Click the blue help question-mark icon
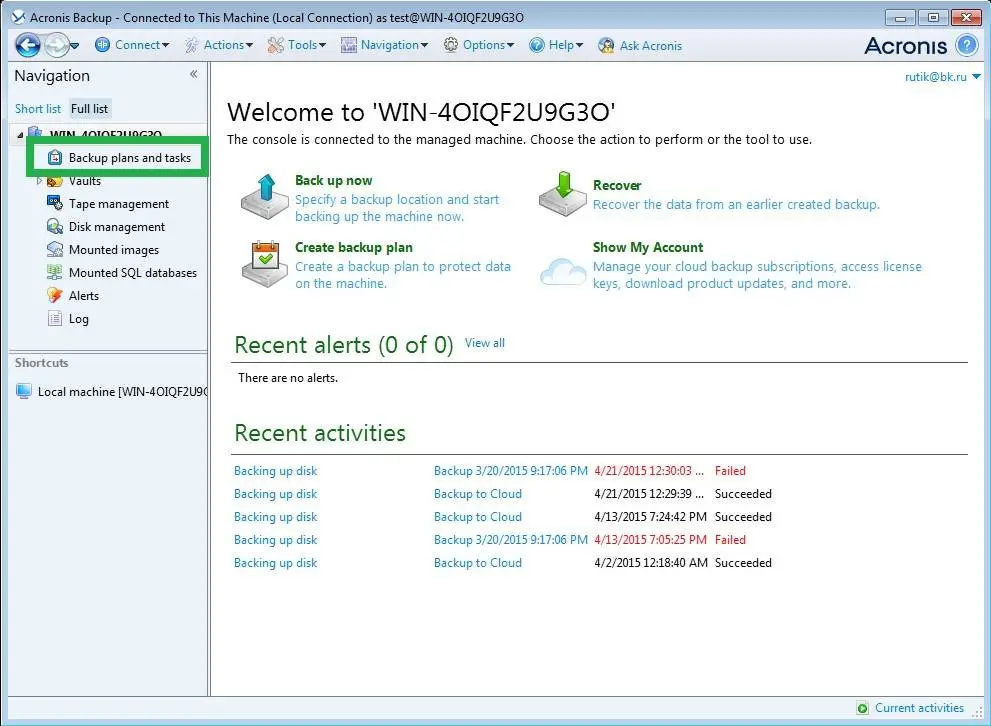Screen dimensions: 991x726 click(967, 45)
